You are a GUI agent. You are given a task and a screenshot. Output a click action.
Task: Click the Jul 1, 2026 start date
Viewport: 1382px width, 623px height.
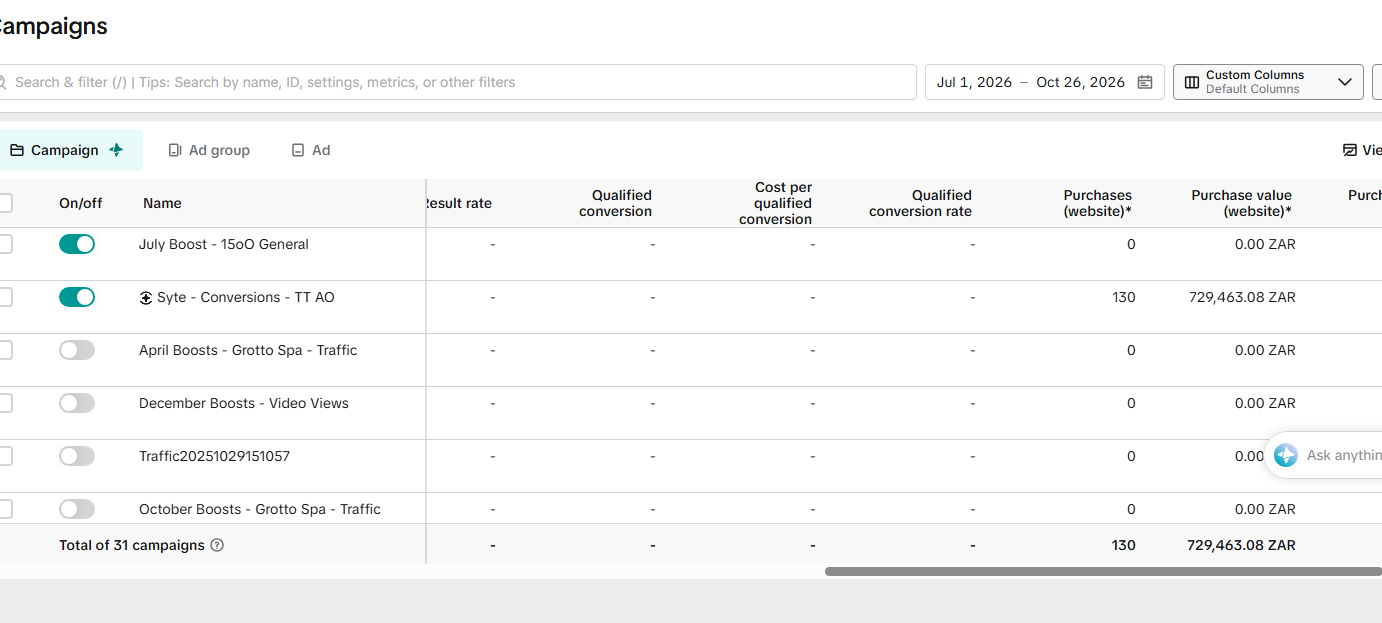(974, 82)
